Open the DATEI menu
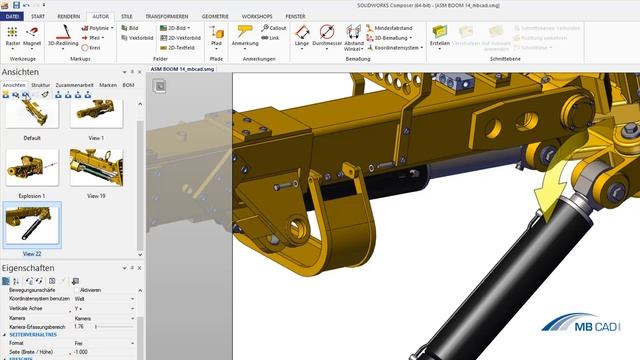The image size is (640, 360). coord(12,16)
